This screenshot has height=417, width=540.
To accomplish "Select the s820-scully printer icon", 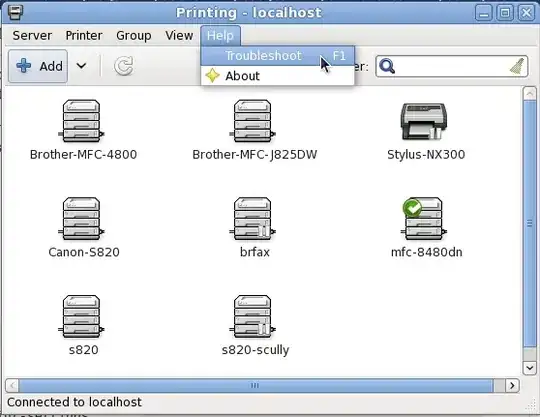I will click(252, 316).
